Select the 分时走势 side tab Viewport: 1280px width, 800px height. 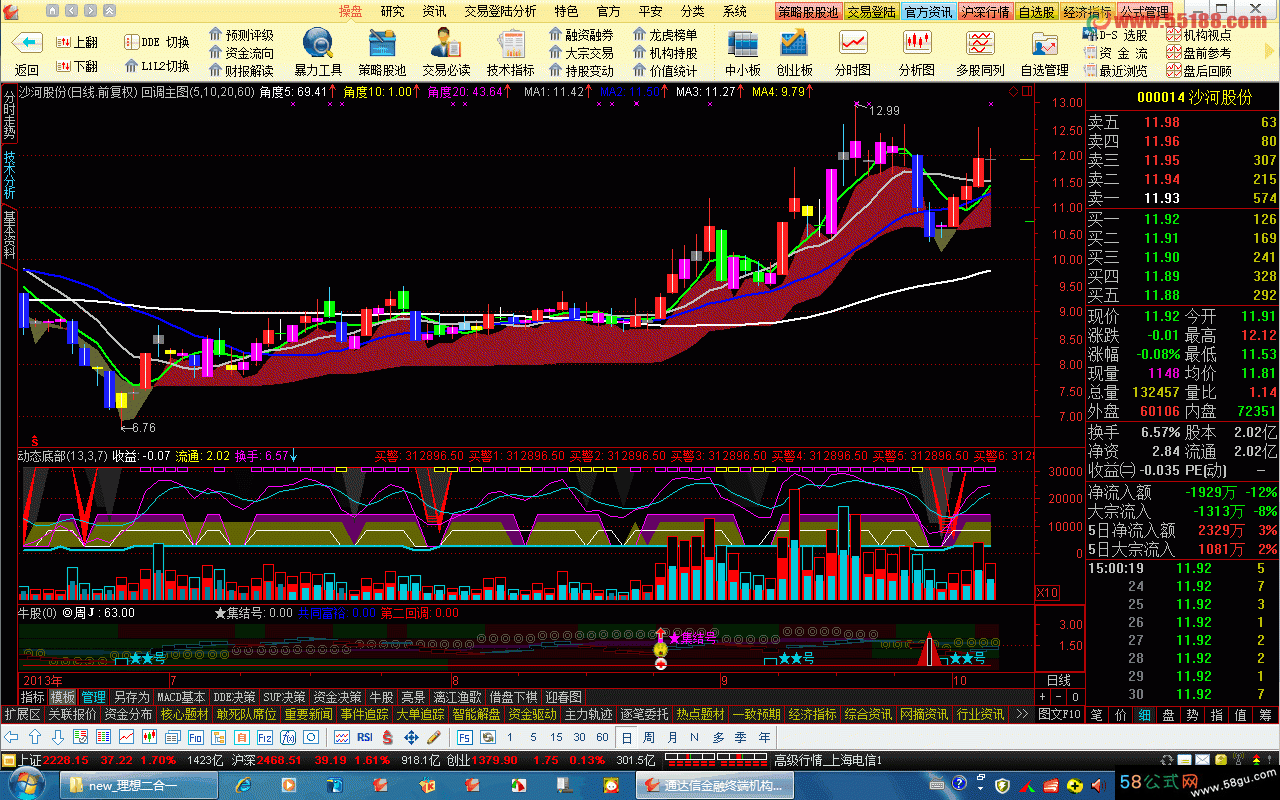[9, 115]
